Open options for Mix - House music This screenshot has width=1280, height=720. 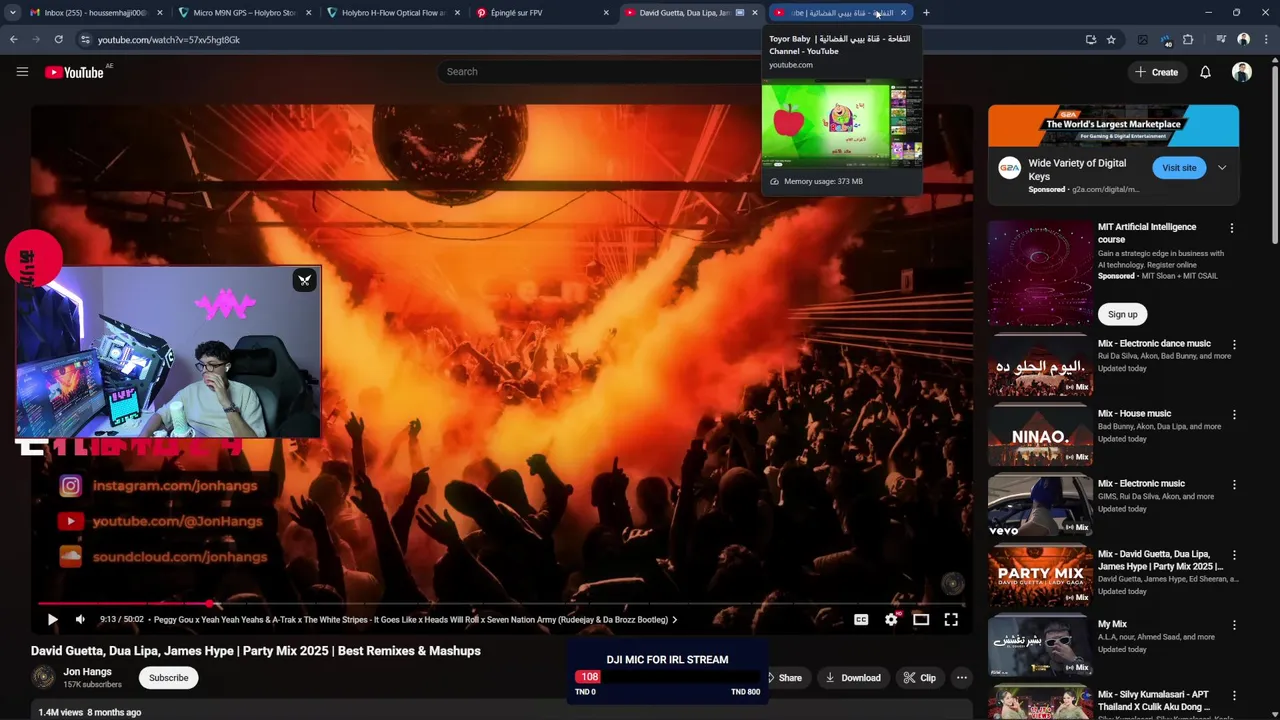(x=1234, y=414)
